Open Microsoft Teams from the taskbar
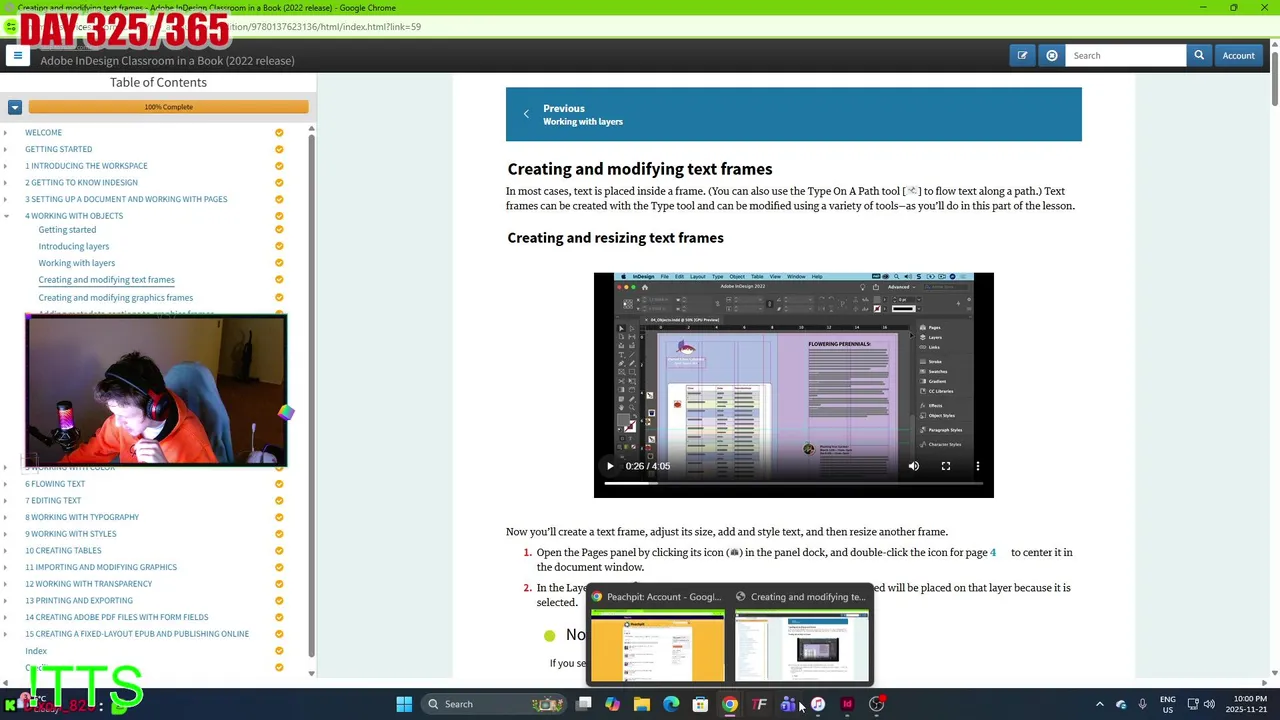 point(788,704)
